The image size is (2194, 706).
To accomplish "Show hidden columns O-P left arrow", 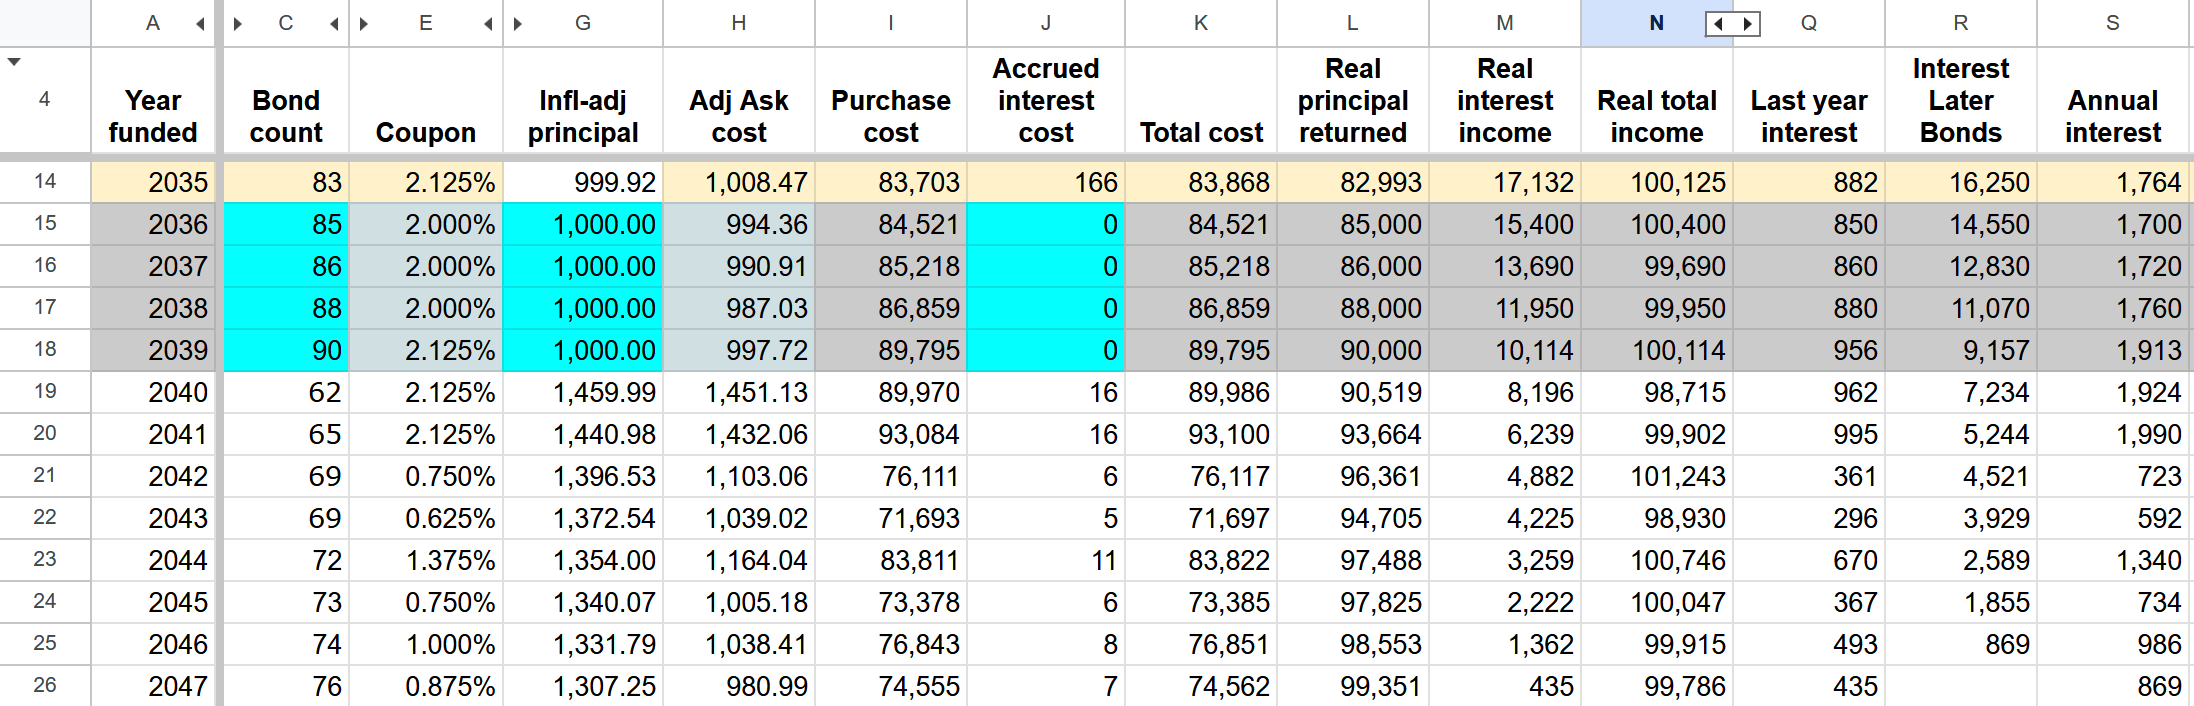I will (x=1719, y=23).
